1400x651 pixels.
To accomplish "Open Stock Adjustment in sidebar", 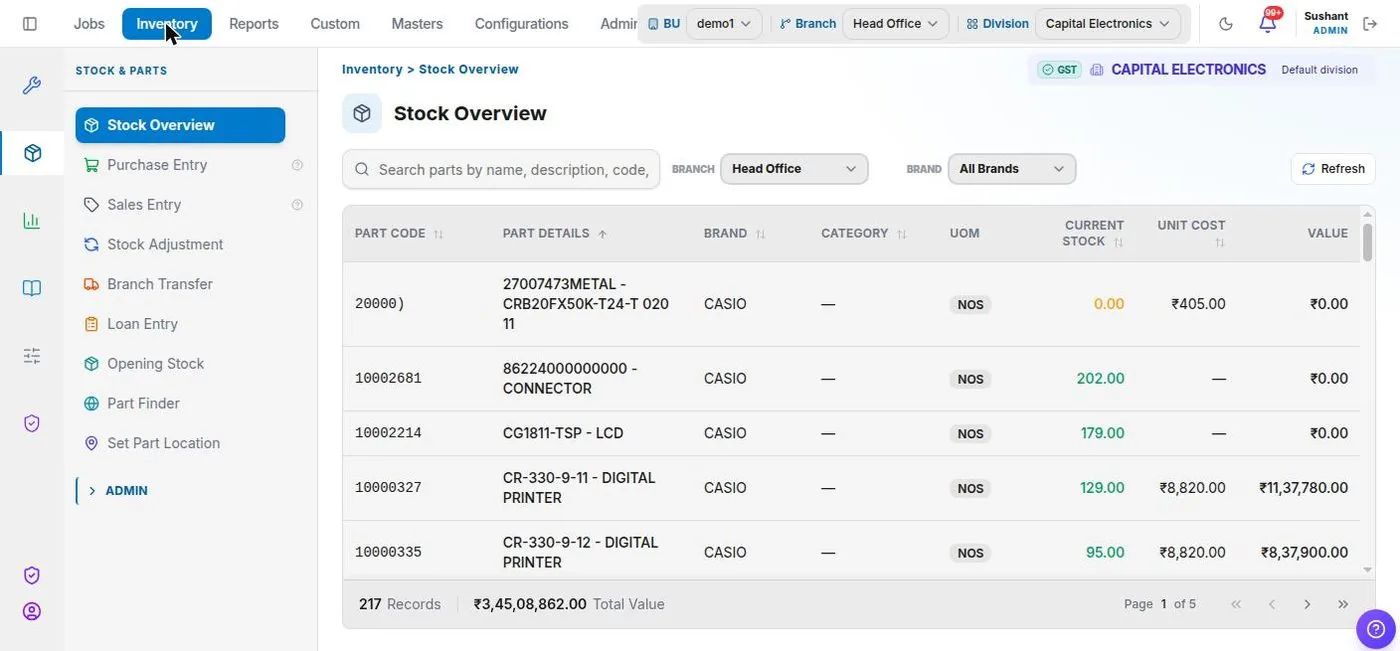I will [x=165, y=244].
